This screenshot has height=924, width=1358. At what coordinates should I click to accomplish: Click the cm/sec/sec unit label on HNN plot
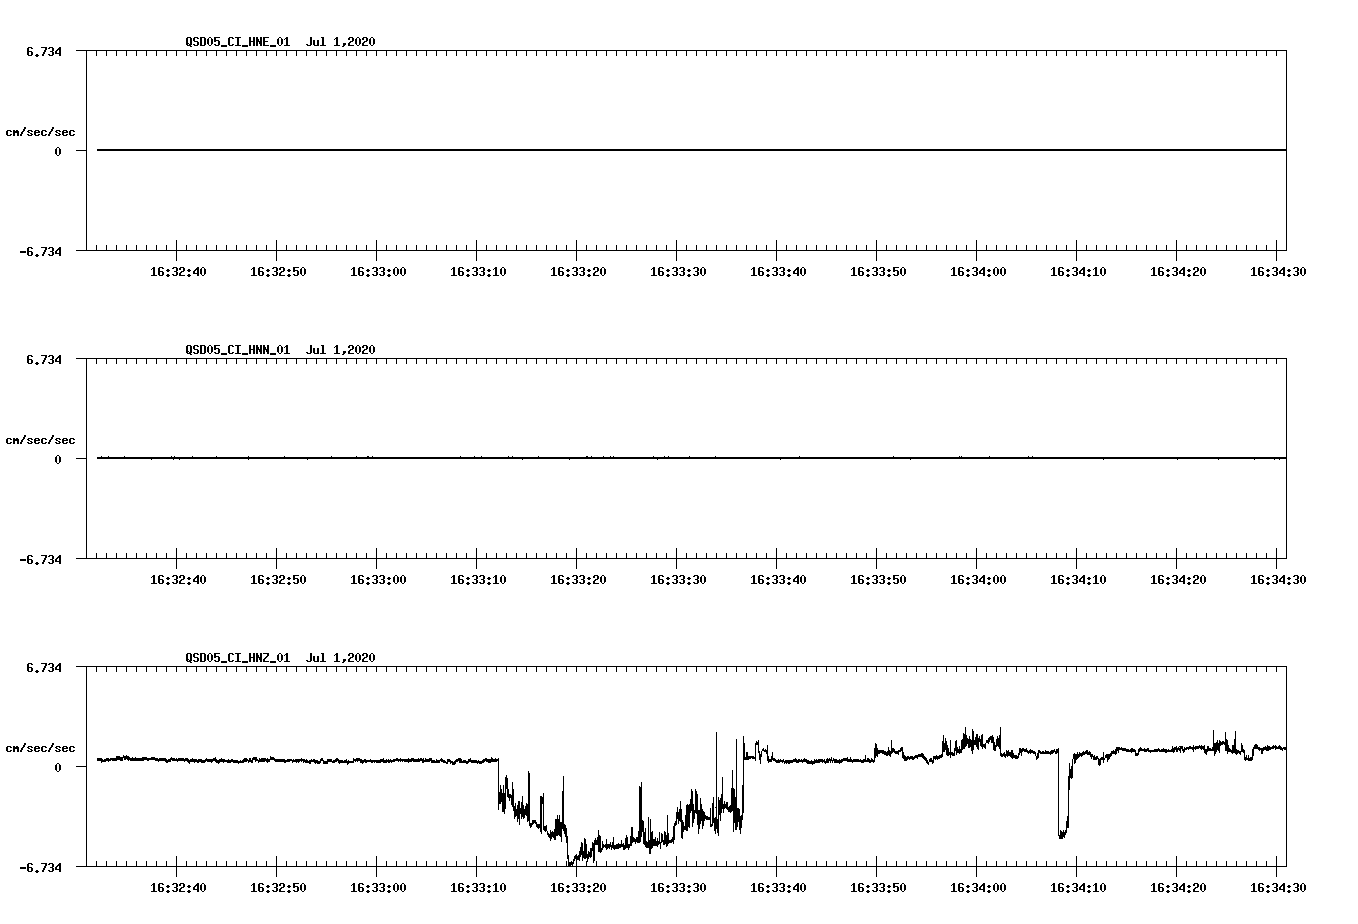coord(40,440)
